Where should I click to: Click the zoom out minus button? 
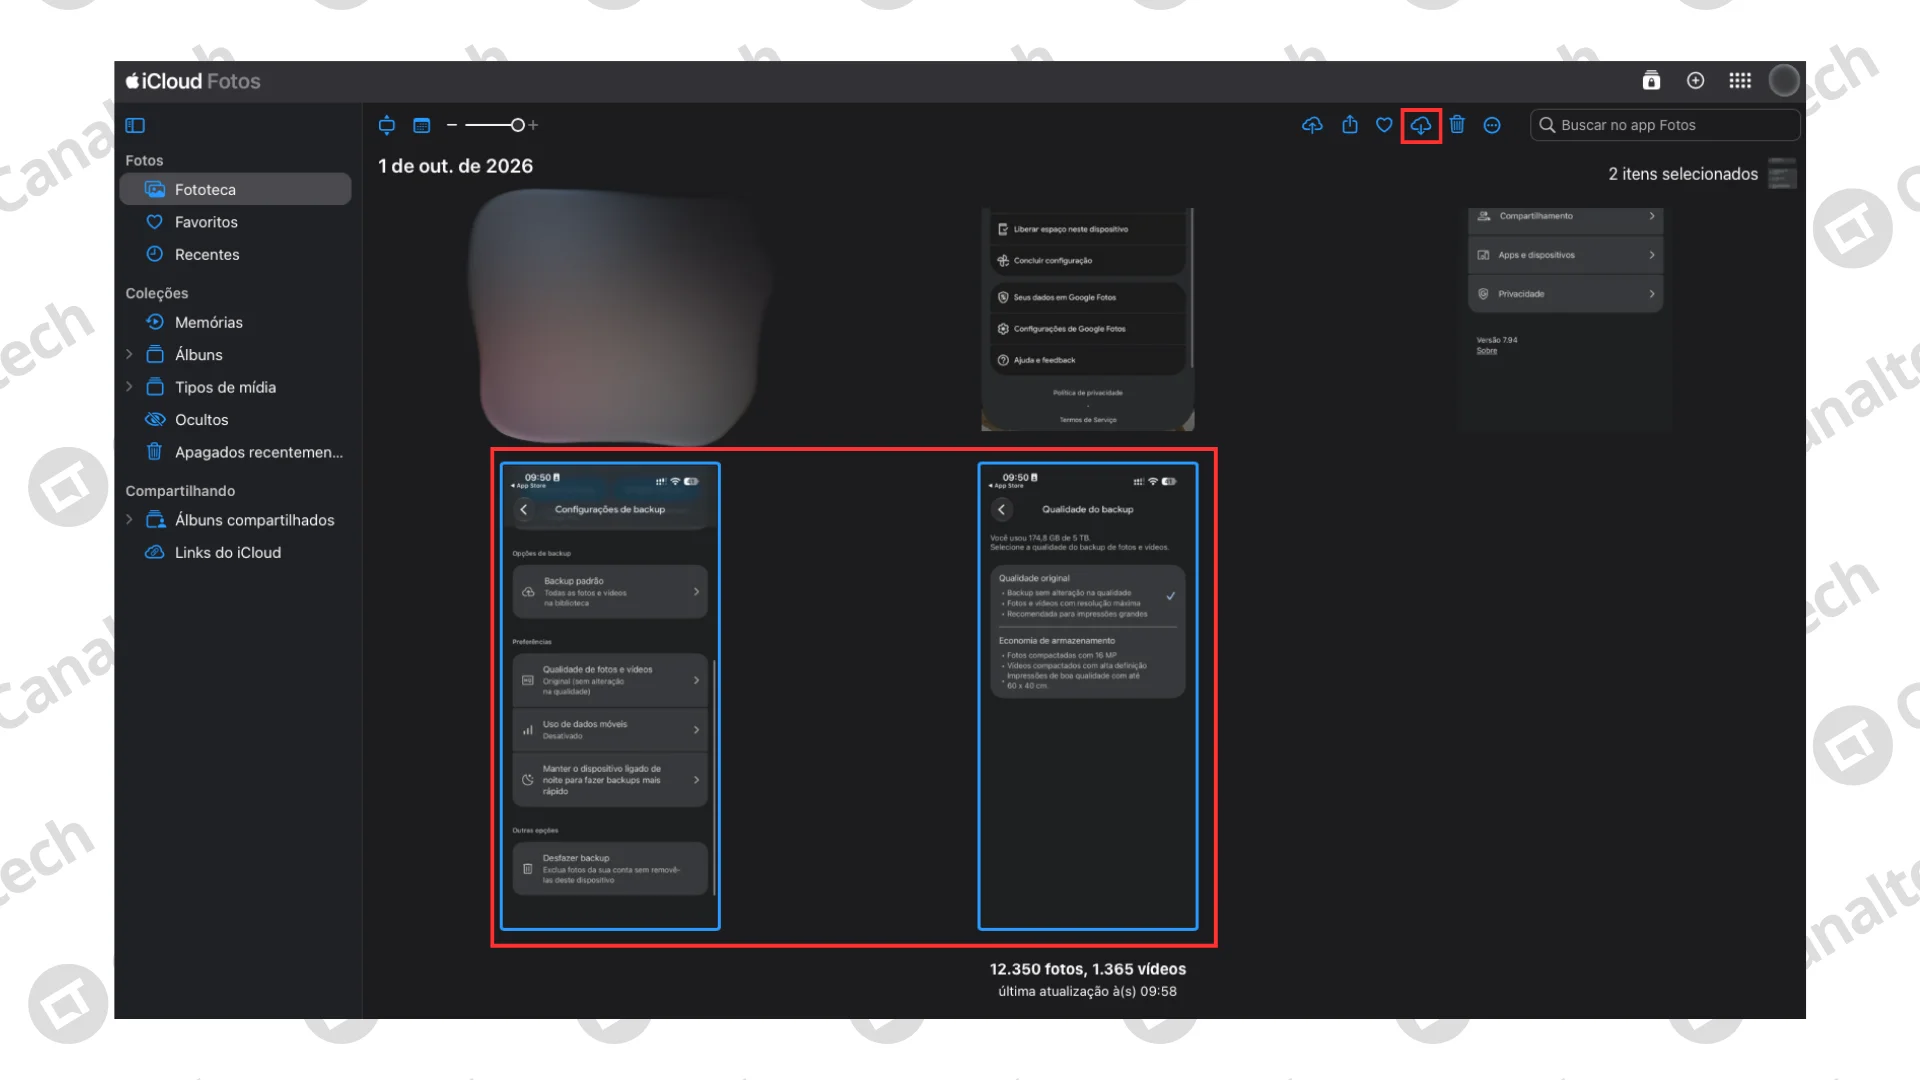pyautogui.click(x=452, y=125)
